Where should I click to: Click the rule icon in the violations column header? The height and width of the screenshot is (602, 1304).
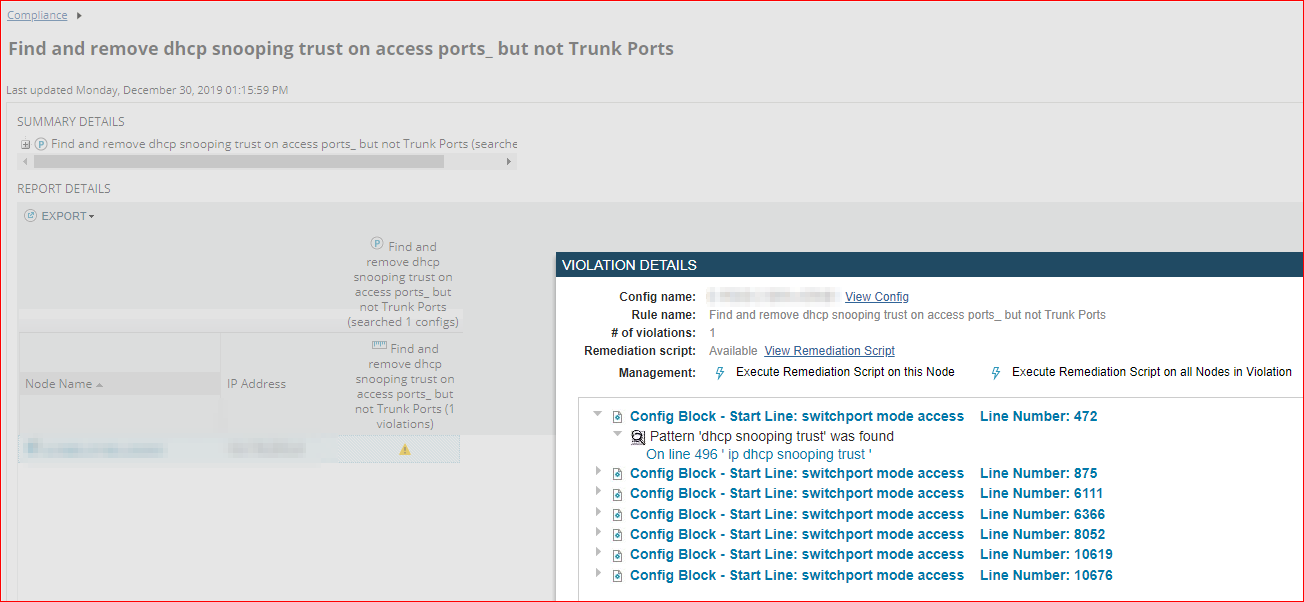[379, 346]
